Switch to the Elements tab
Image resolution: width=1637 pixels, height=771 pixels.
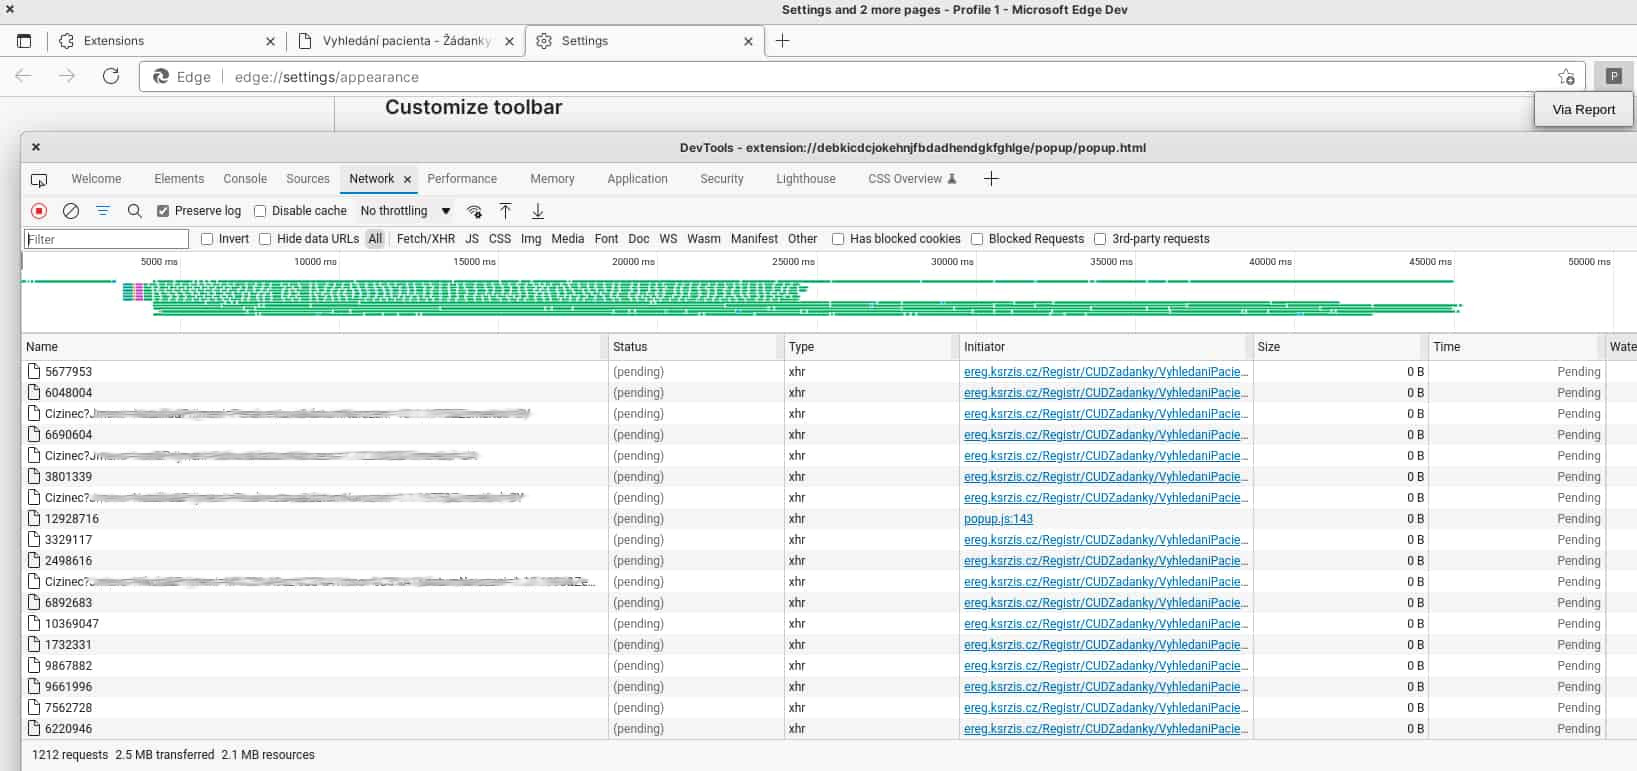[179, 179]
